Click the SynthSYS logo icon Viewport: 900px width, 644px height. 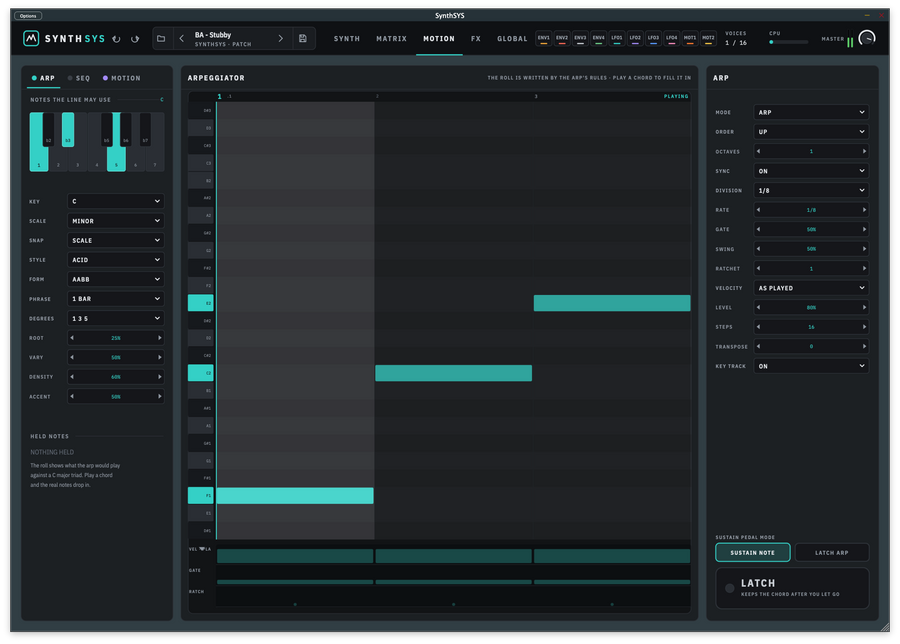coord(31,38)
